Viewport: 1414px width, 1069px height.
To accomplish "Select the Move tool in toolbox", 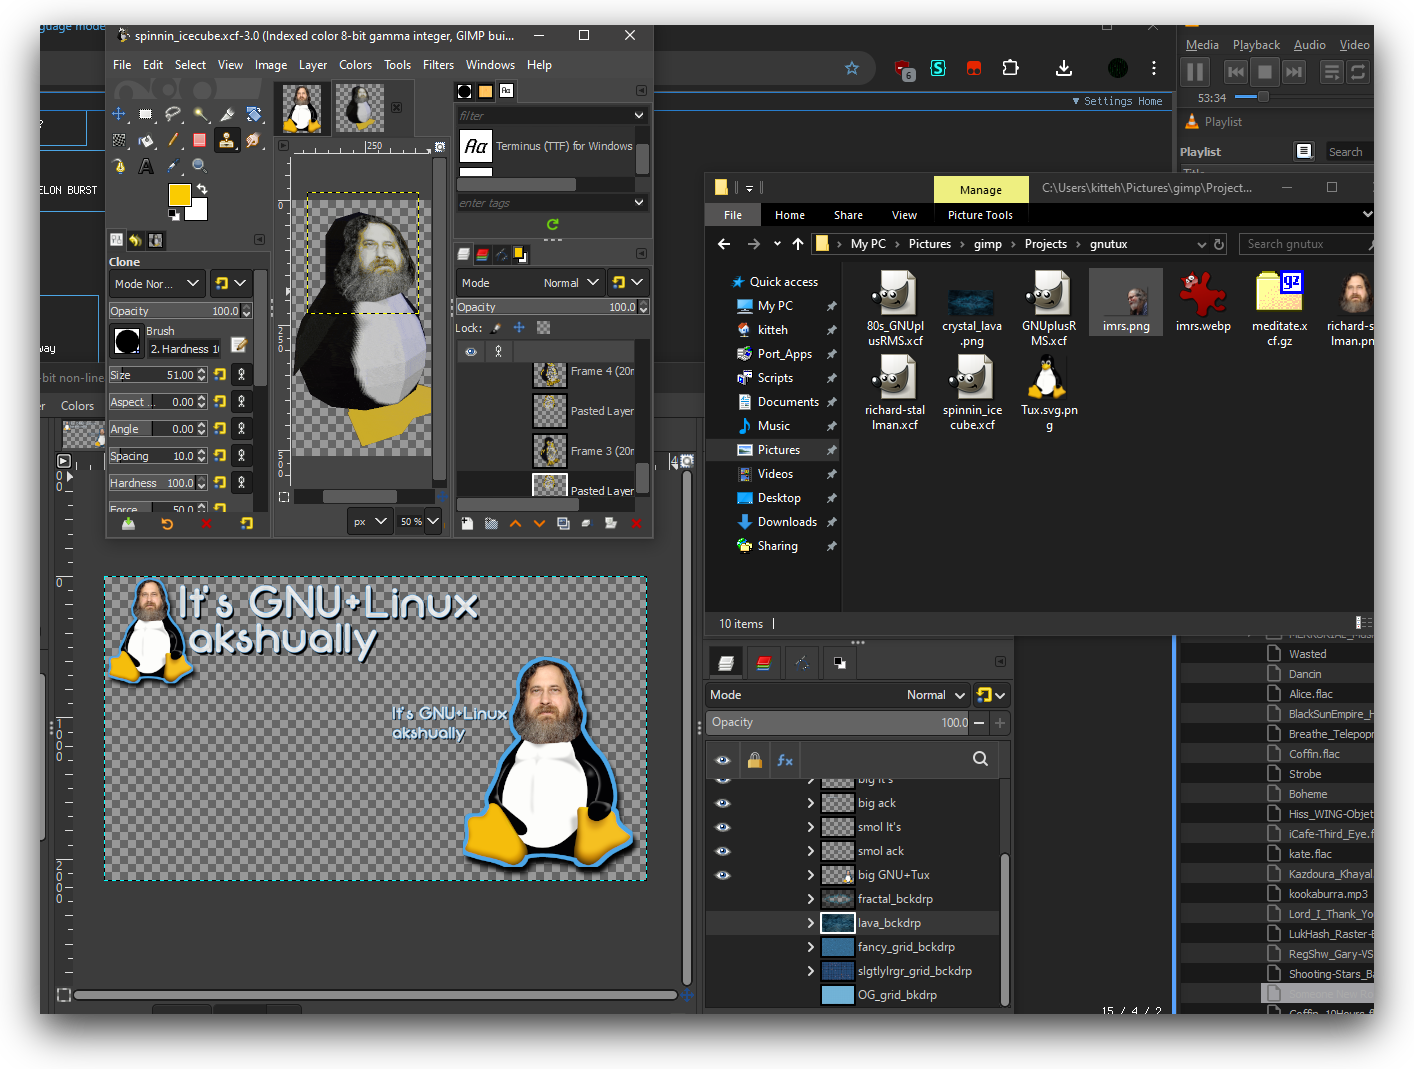I will tap(119, 114).
